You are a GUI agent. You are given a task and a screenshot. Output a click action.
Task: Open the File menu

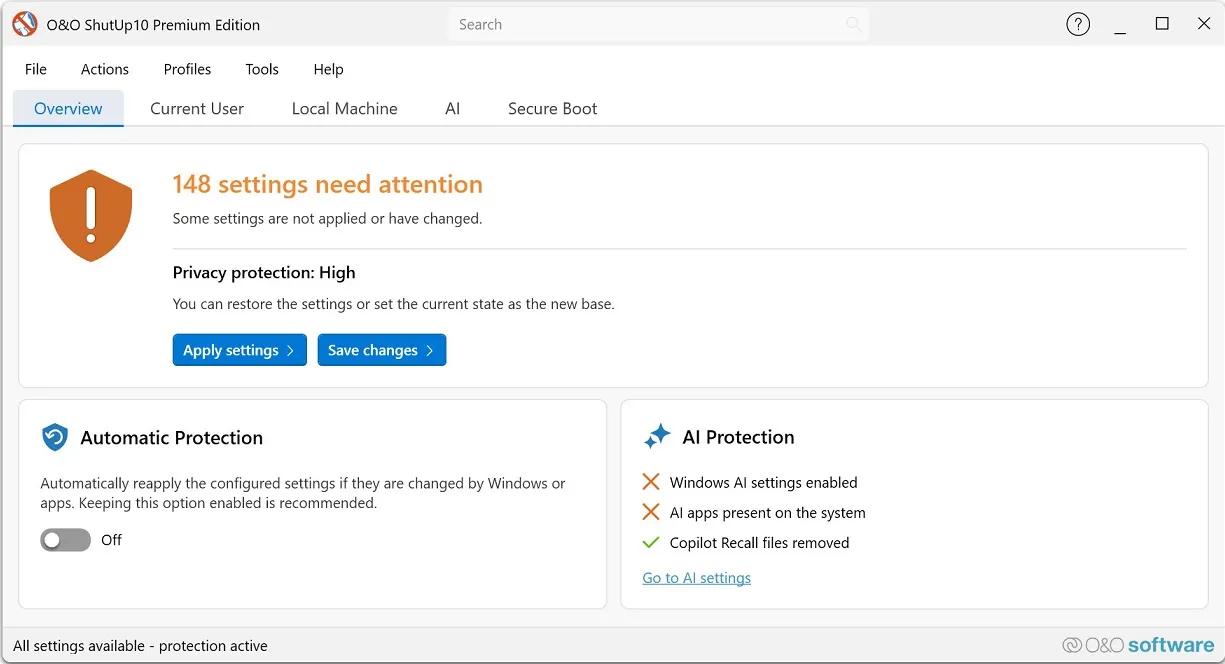(x=36, y=69)
